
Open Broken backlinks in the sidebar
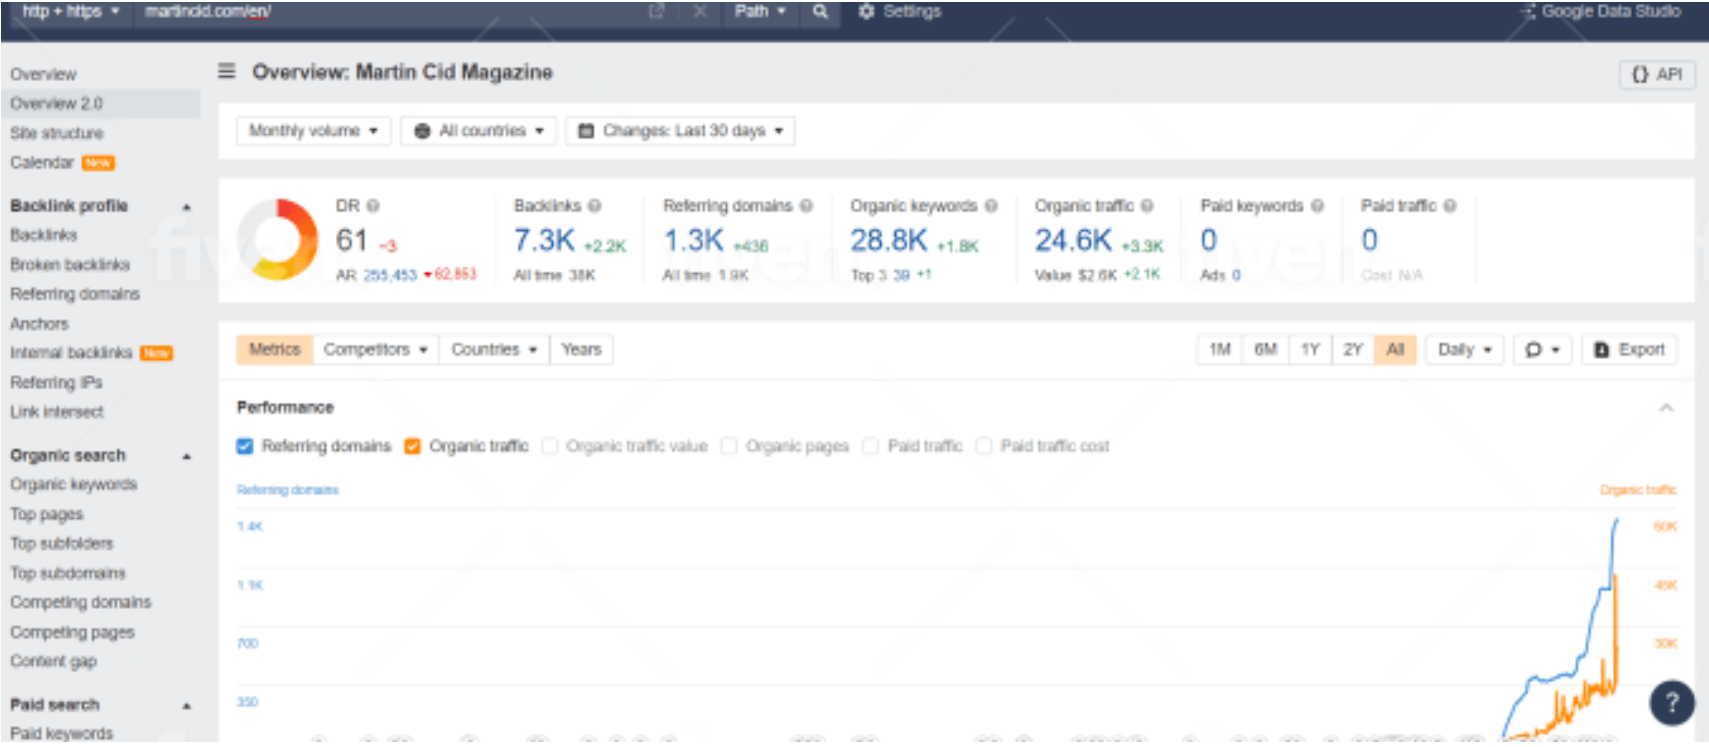(70, 265)
